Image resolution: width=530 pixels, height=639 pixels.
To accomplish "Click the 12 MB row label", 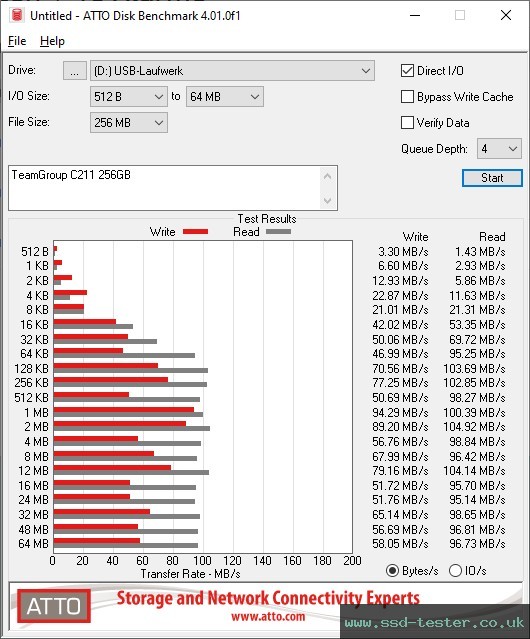I will (33, 471).
